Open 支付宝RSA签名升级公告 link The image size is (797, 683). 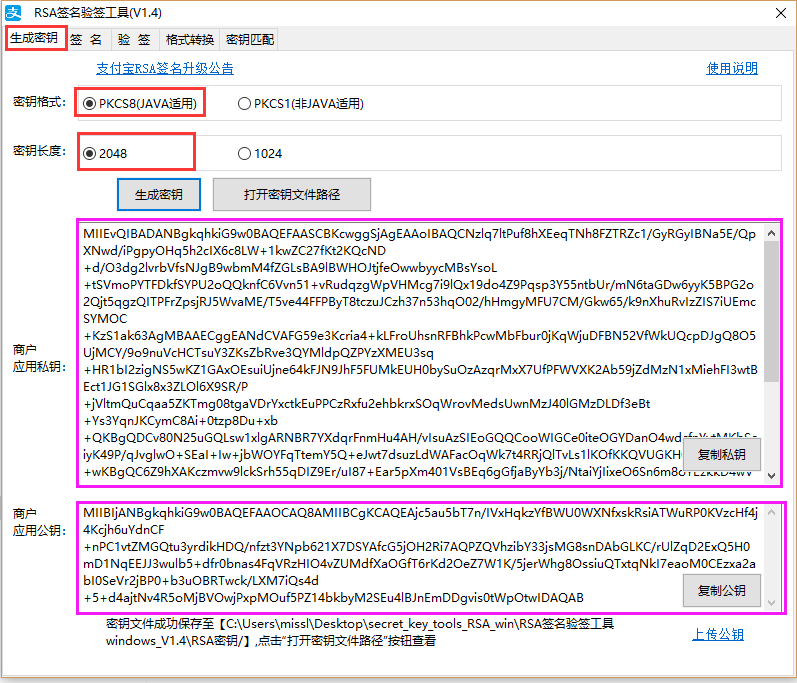(x=164, y=68)
